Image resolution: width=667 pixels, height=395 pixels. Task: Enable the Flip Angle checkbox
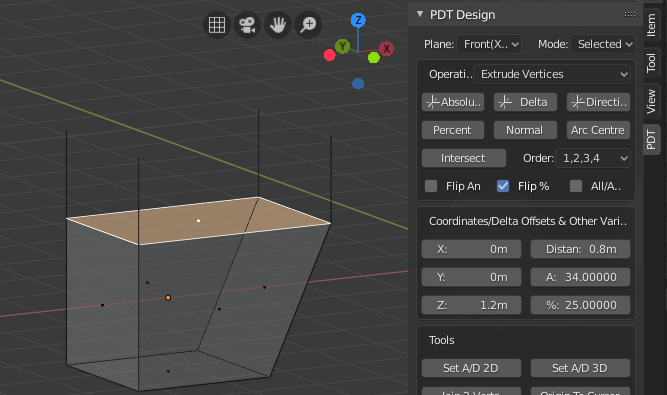point(431,186)
